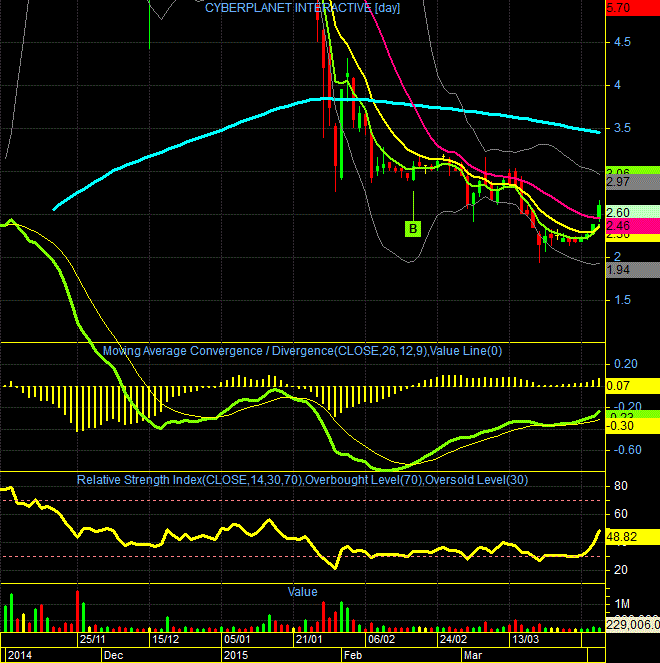
Task: Click the Dec month label
Action: coord(113,655)
